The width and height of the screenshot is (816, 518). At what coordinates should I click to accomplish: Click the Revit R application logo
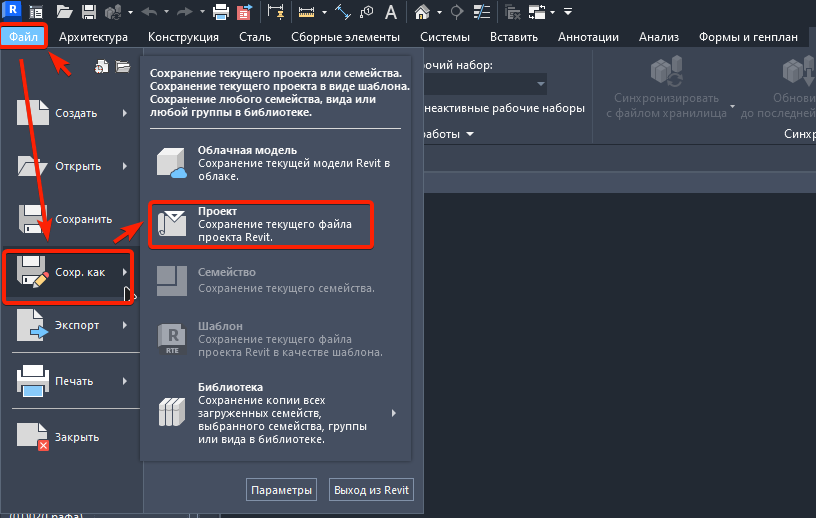point(11,10)
